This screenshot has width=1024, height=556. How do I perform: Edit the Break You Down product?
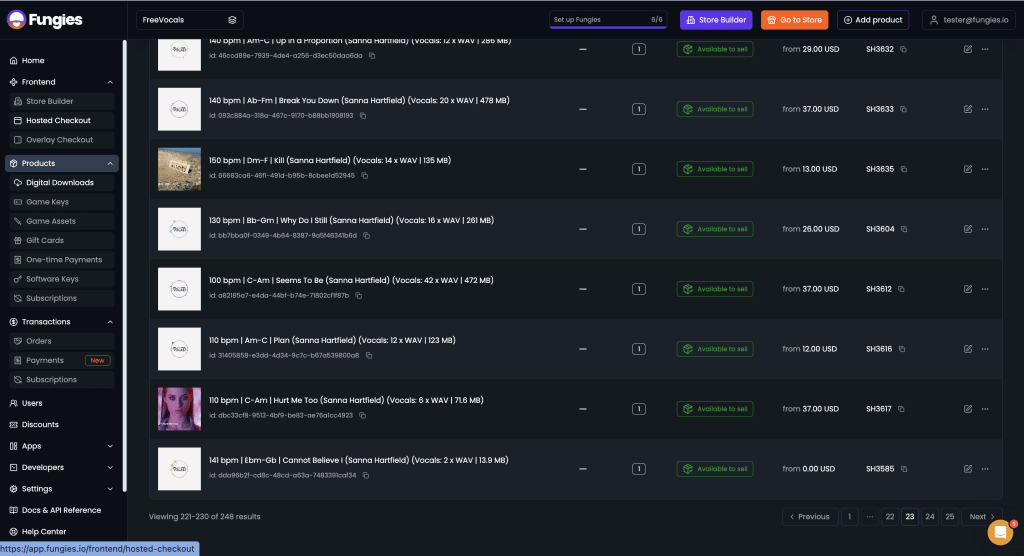pyautogui.click(x=968, y=109)
